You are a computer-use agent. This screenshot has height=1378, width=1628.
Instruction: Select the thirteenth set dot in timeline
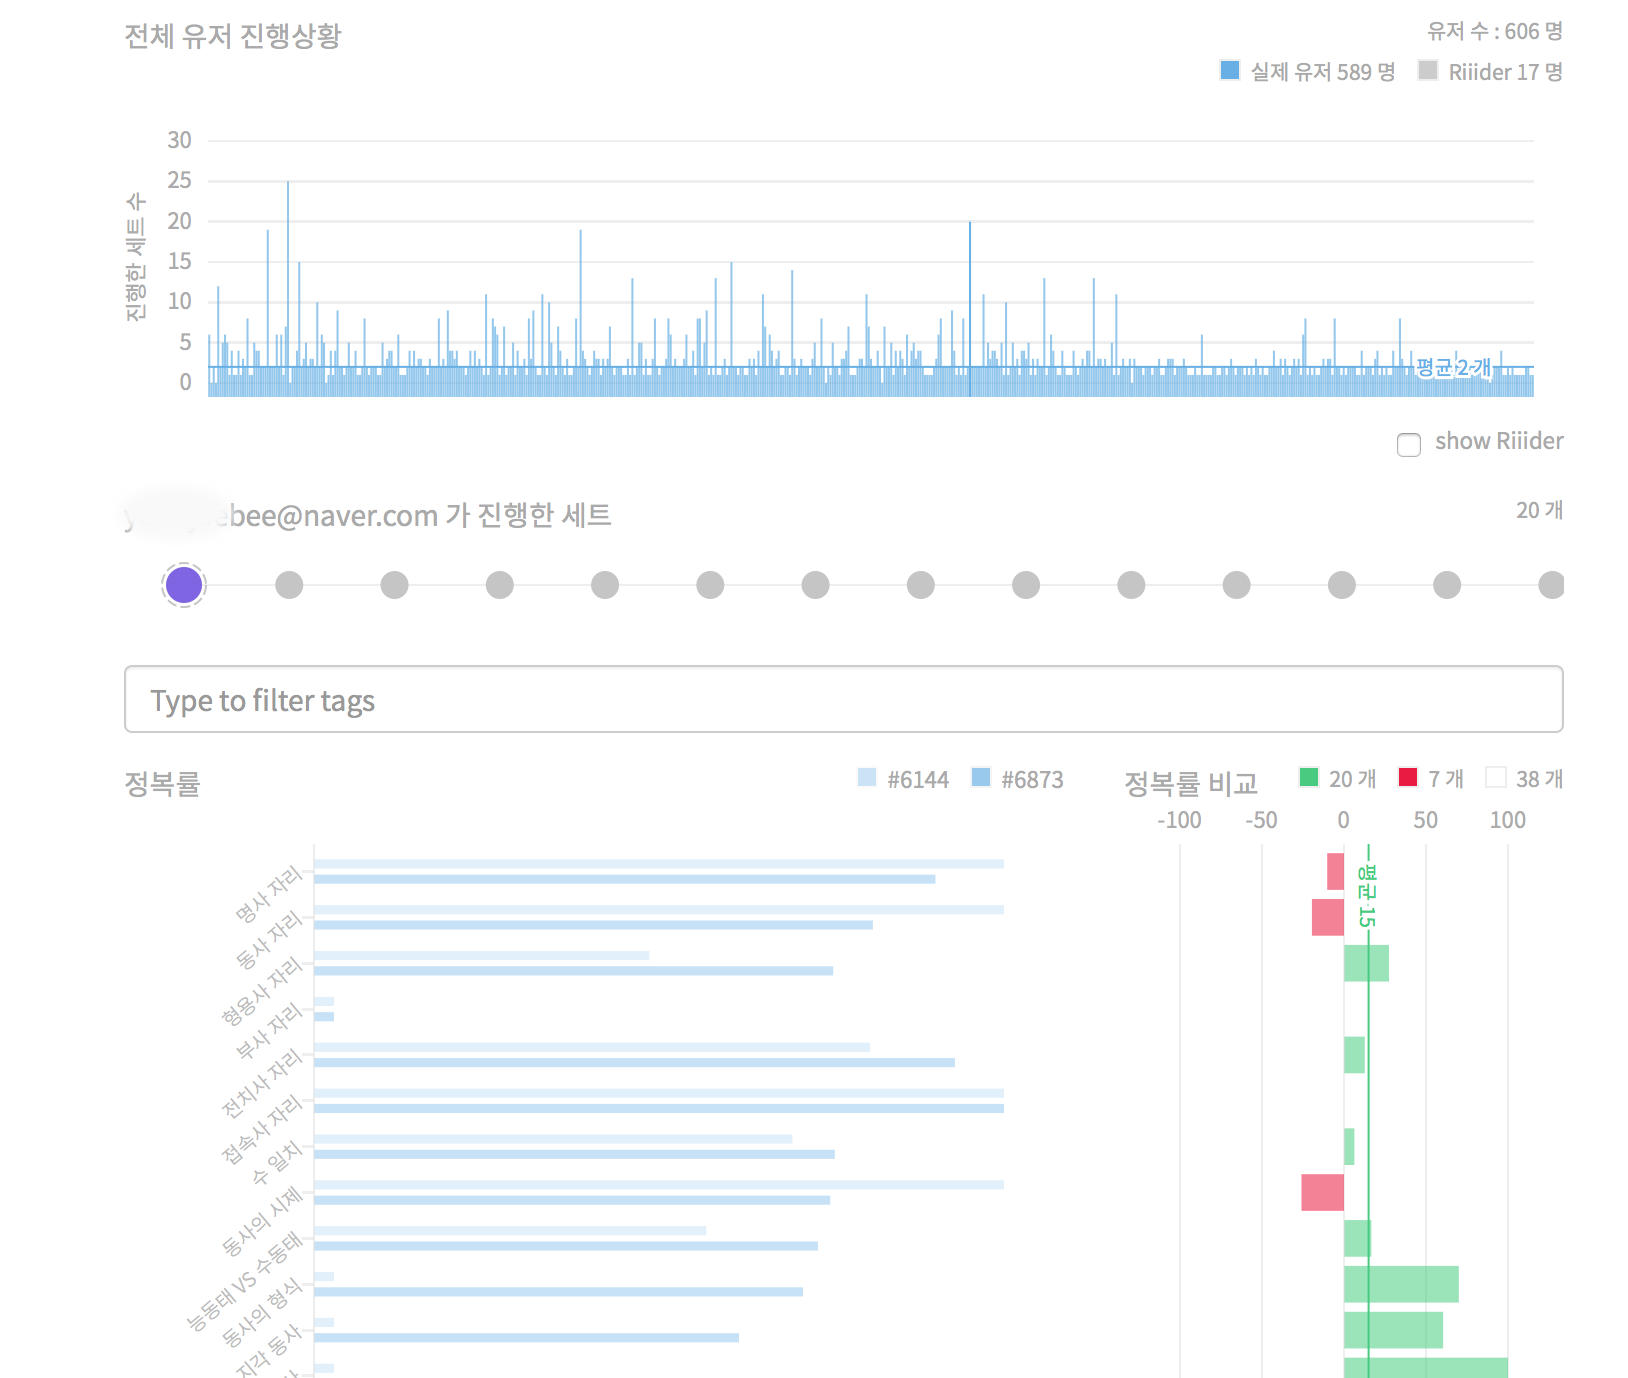[1447, 585]
